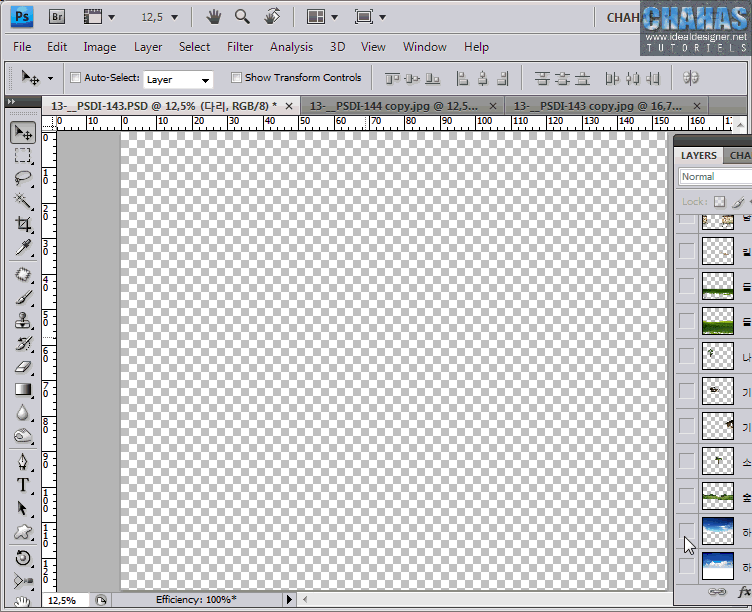Click Align top edges icon
The height and width of the screenshot is (612, 752).
click(392, 78)
